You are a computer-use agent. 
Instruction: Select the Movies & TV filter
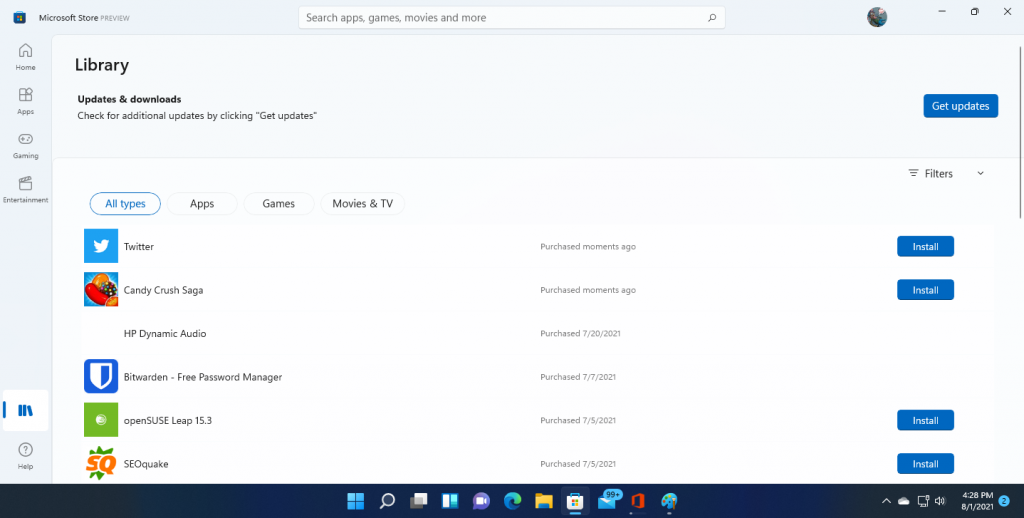click(362, 203)
